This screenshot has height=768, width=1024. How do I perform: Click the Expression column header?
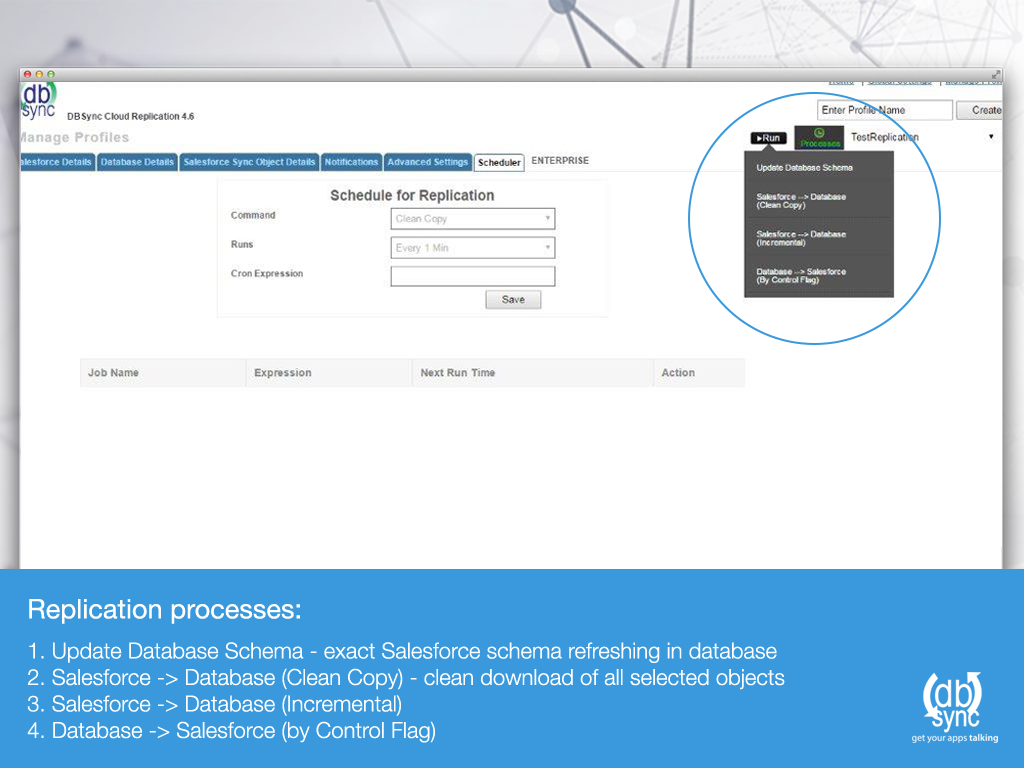click(329, 373)
